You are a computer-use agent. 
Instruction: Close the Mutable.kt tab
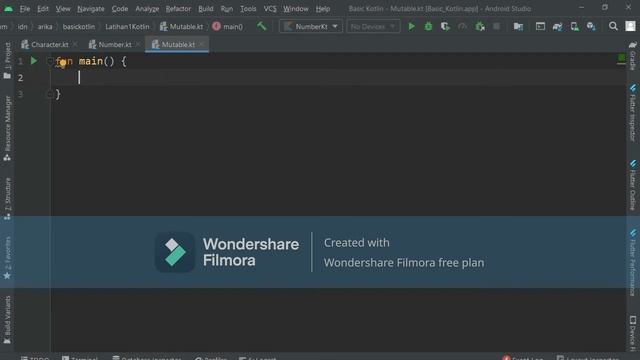click(x=201, y=44)
